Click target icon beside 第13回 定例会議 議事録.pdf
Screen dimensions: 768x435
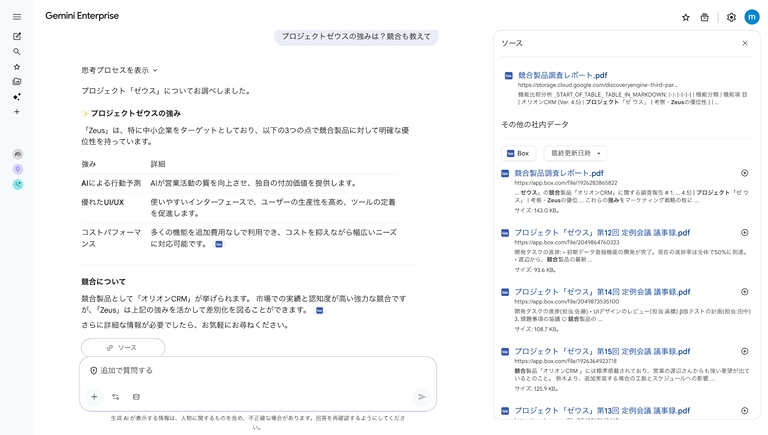(x=744, y=411)
